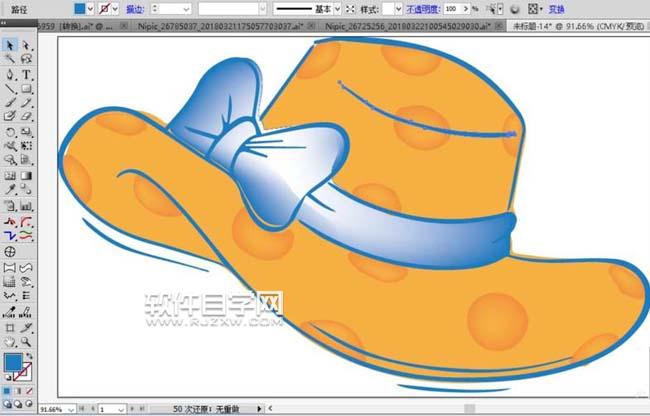The image size is (650, 416).
Task: Click the 不透明度 opacity link
Action: (423, 9)
